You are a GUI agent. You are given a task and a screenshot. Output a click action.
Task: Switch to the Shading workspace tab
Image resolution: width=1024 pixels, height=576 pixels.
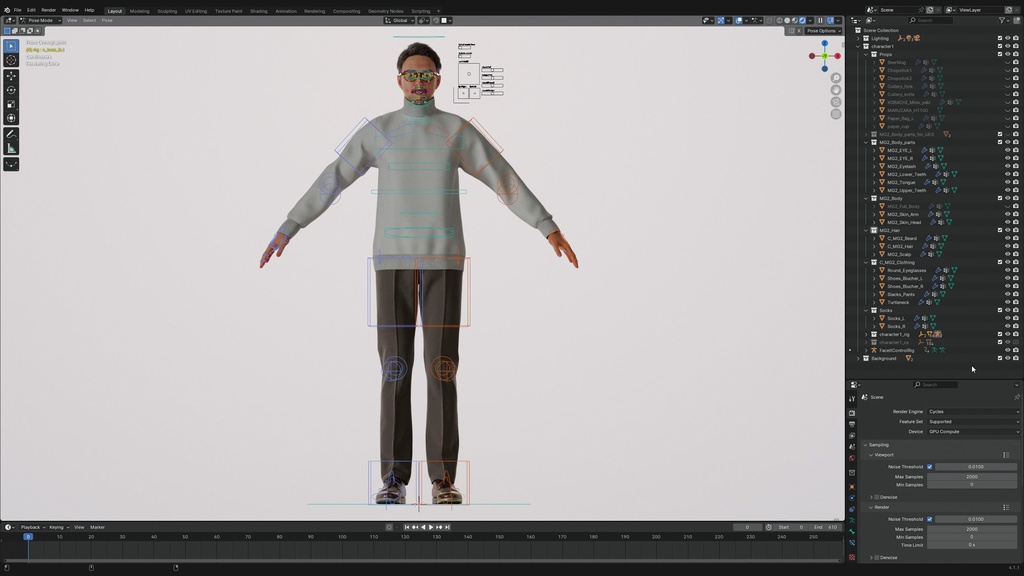258,10
